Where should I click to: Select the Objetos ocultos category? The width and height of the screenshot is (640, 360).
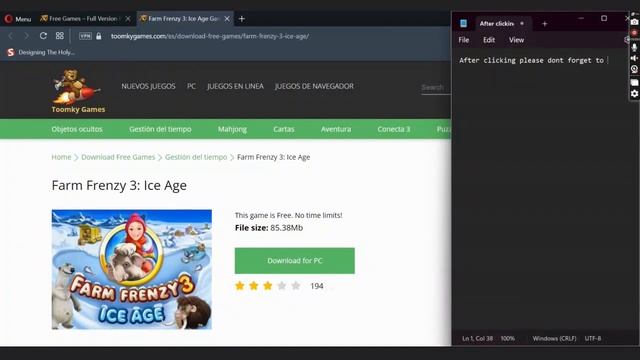77,129
